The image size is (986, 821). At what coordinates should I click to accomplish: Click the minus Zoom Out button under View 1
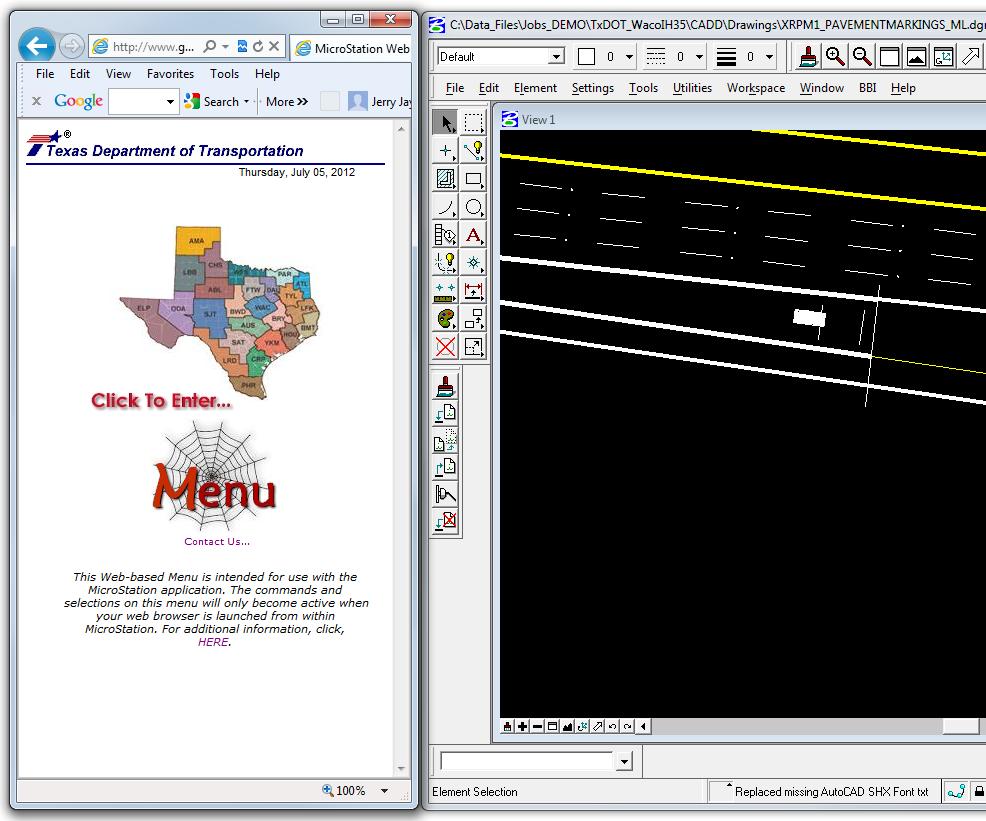click(537, 727)
